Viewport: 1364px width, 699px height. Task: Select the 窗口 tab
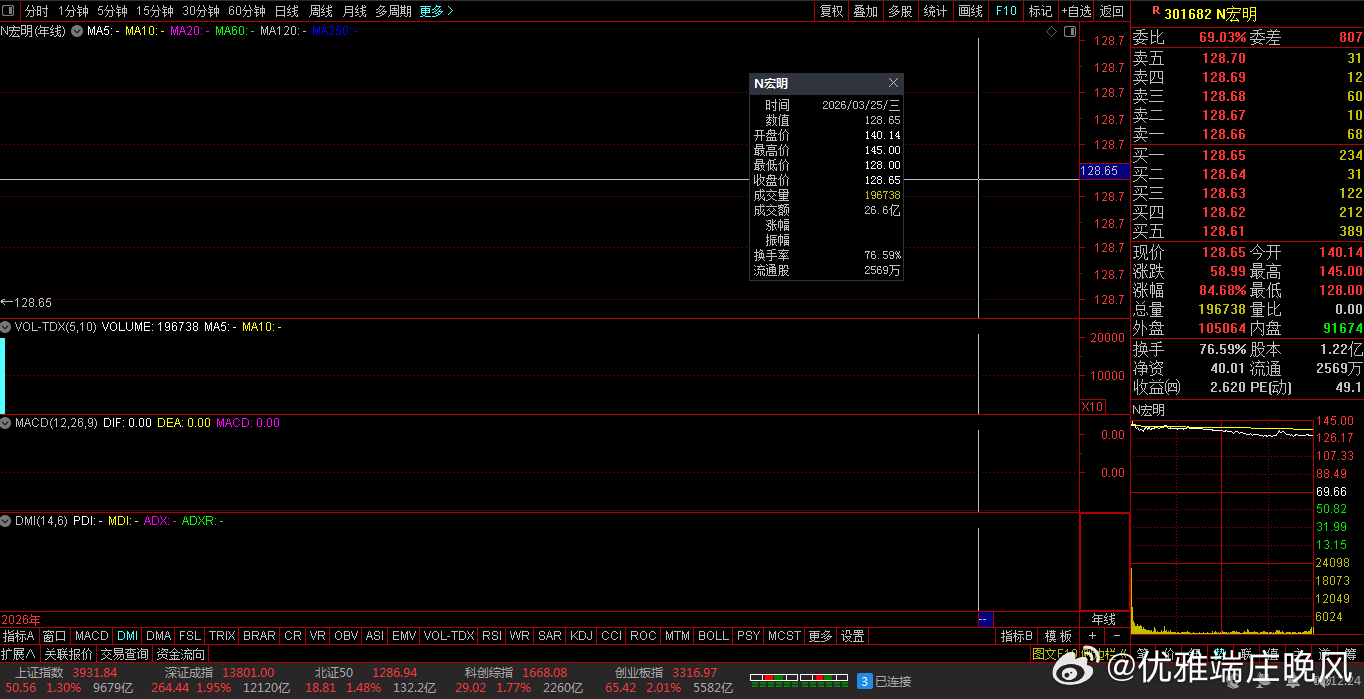click(x=54, y=636)
